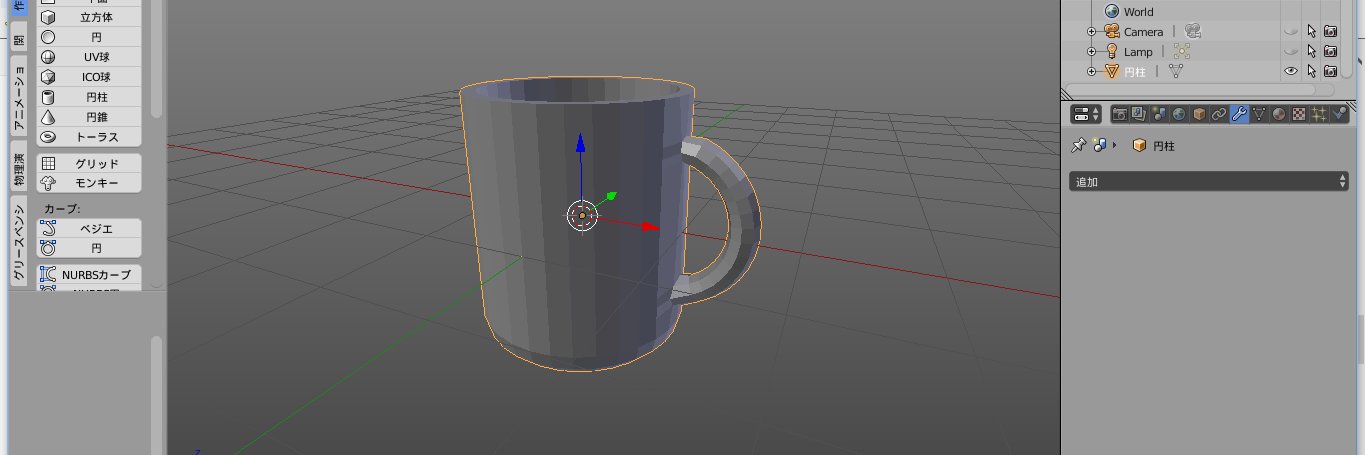
Task: Add the monkey mesh (モンキー)
Action: coord(89,183)
